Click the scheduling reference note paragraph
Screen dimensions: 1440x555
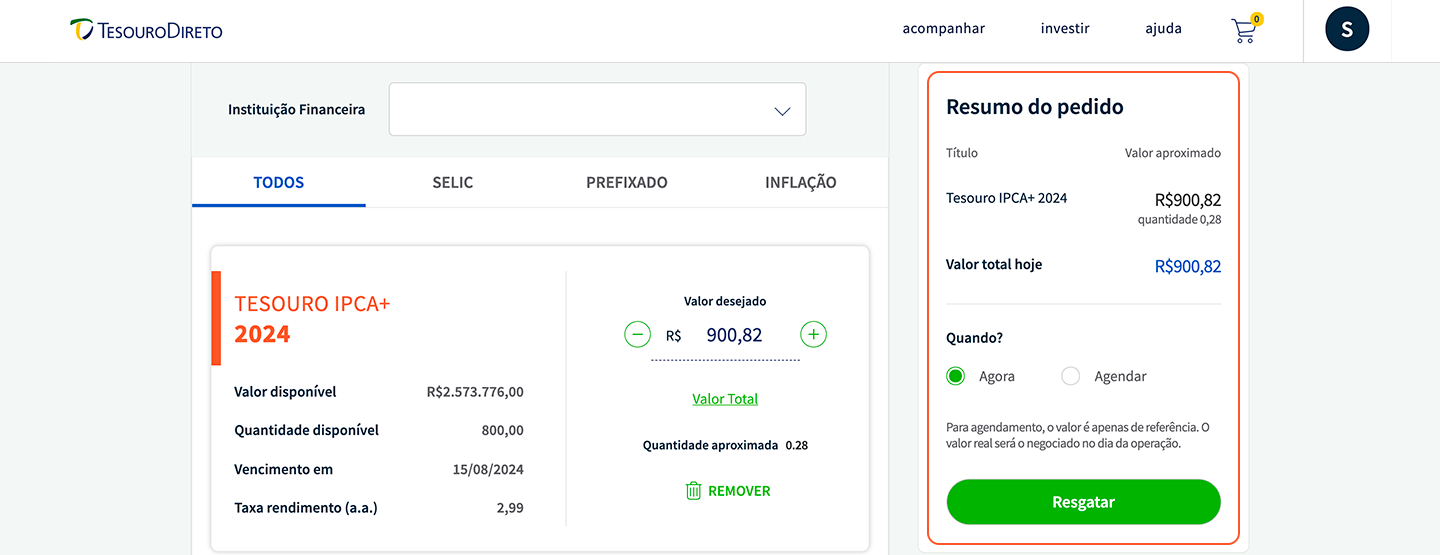click(1078, 435)
